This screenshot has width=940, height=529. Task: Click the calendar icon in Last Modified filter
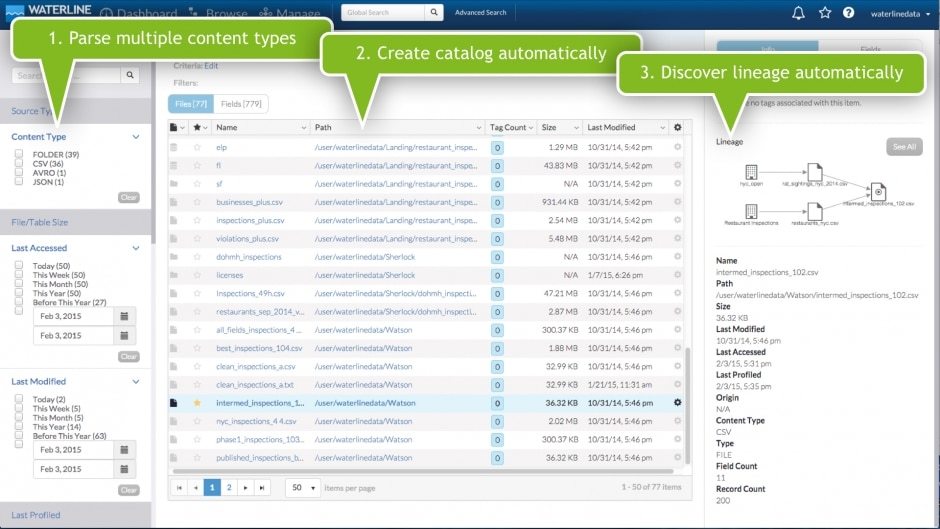[x=124, y=449]
